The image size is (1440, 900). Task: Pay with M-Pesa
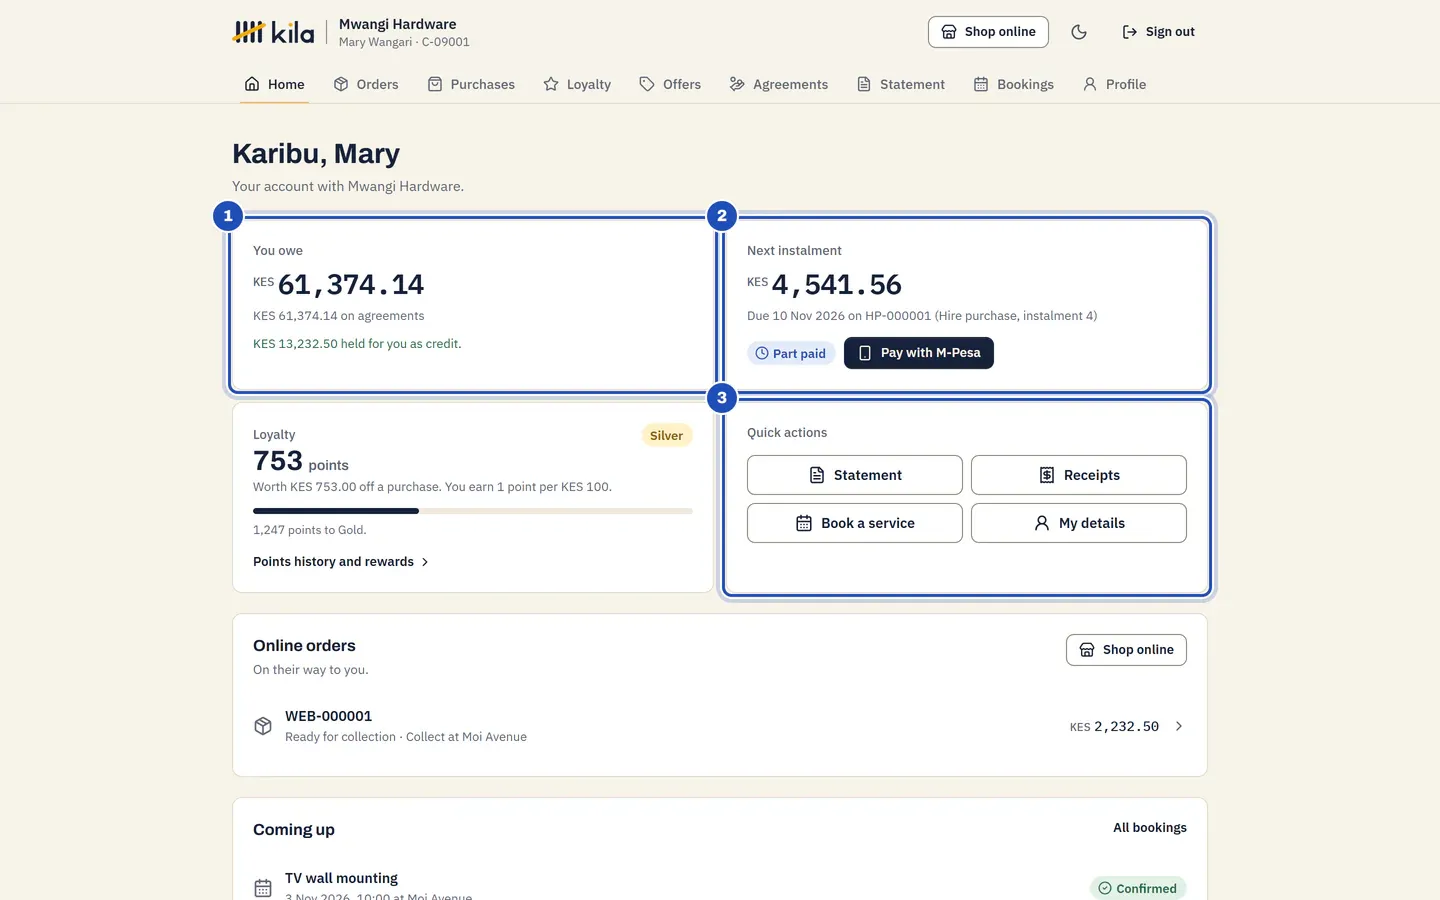pos(919,353)
